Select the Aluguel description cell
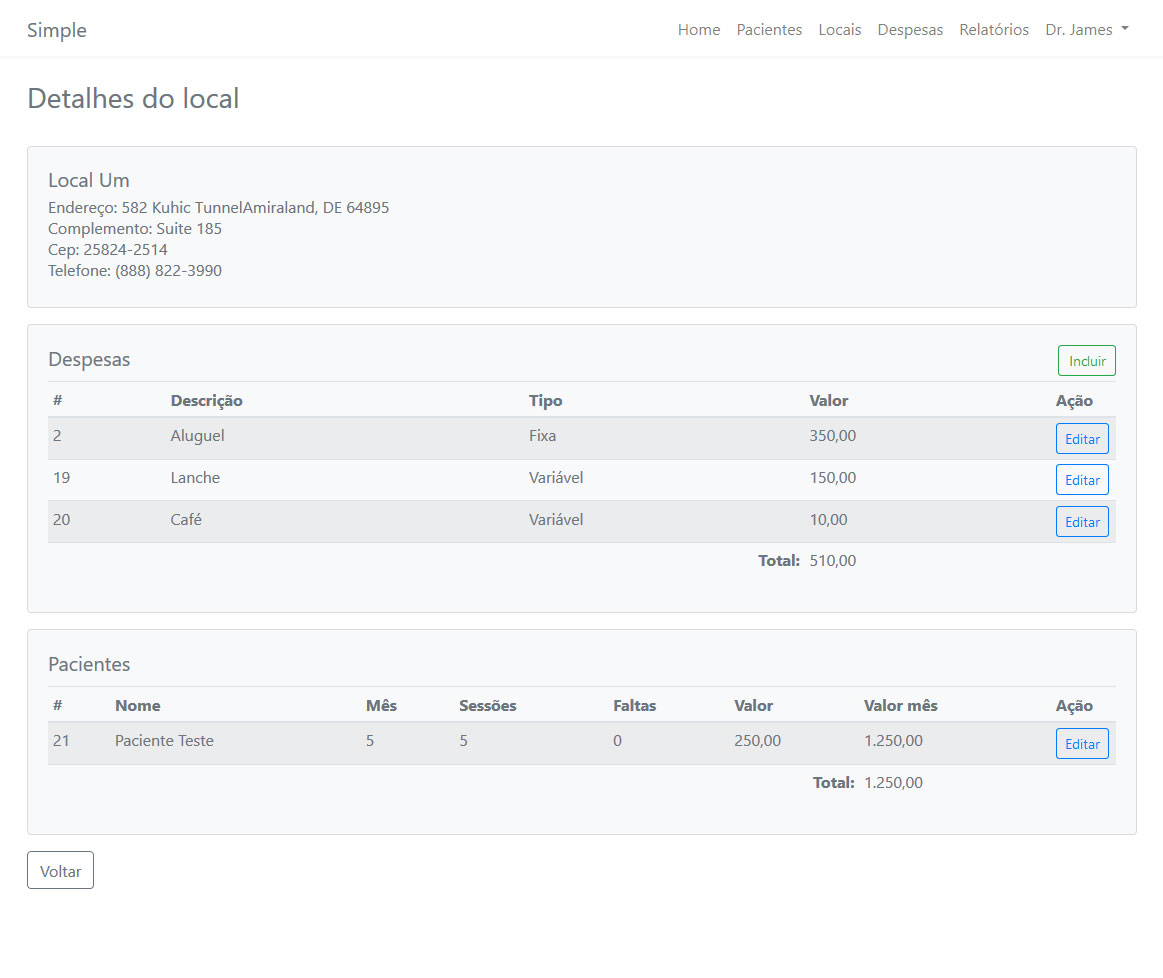 (x=197, y=436)
